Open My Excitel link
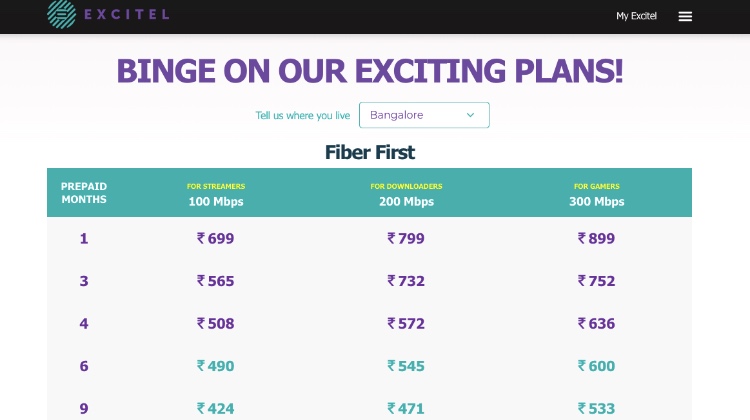 (636, 16)
